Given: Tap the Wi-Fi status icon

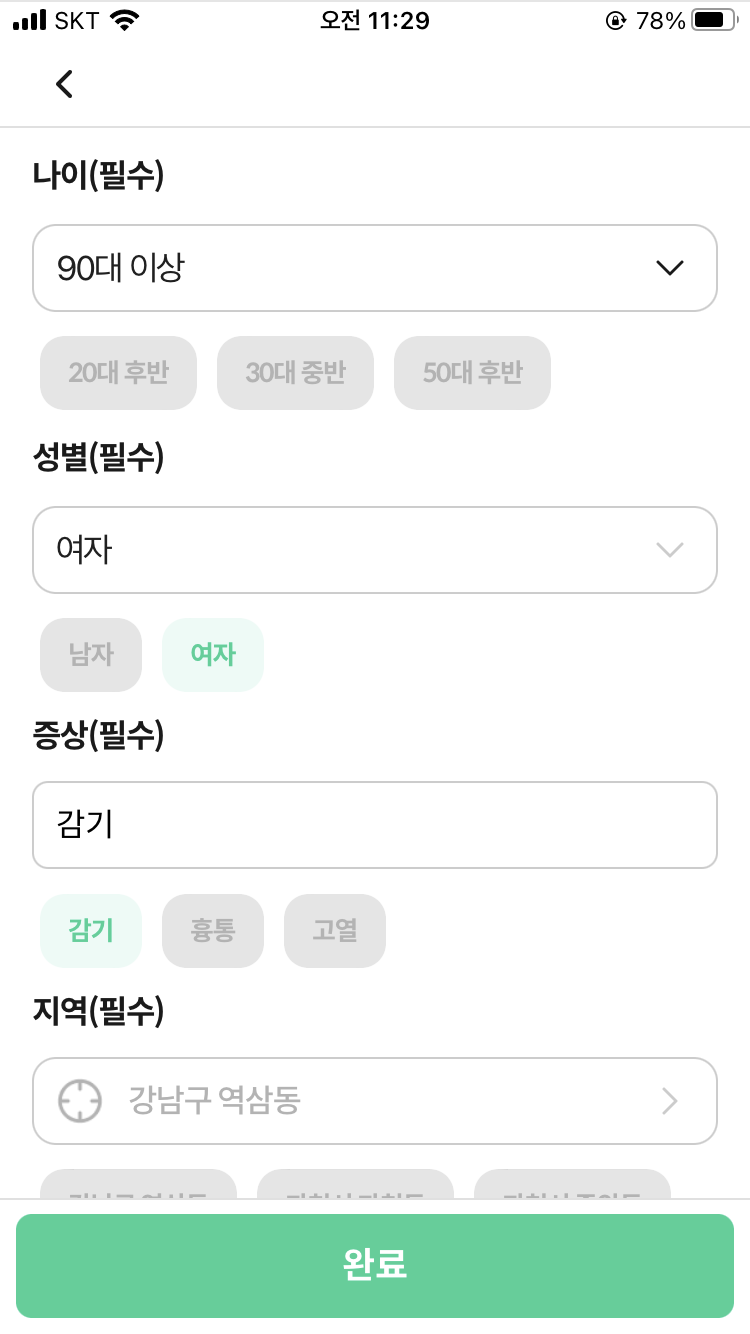Looking at the screenshot, I should [125, 20].
